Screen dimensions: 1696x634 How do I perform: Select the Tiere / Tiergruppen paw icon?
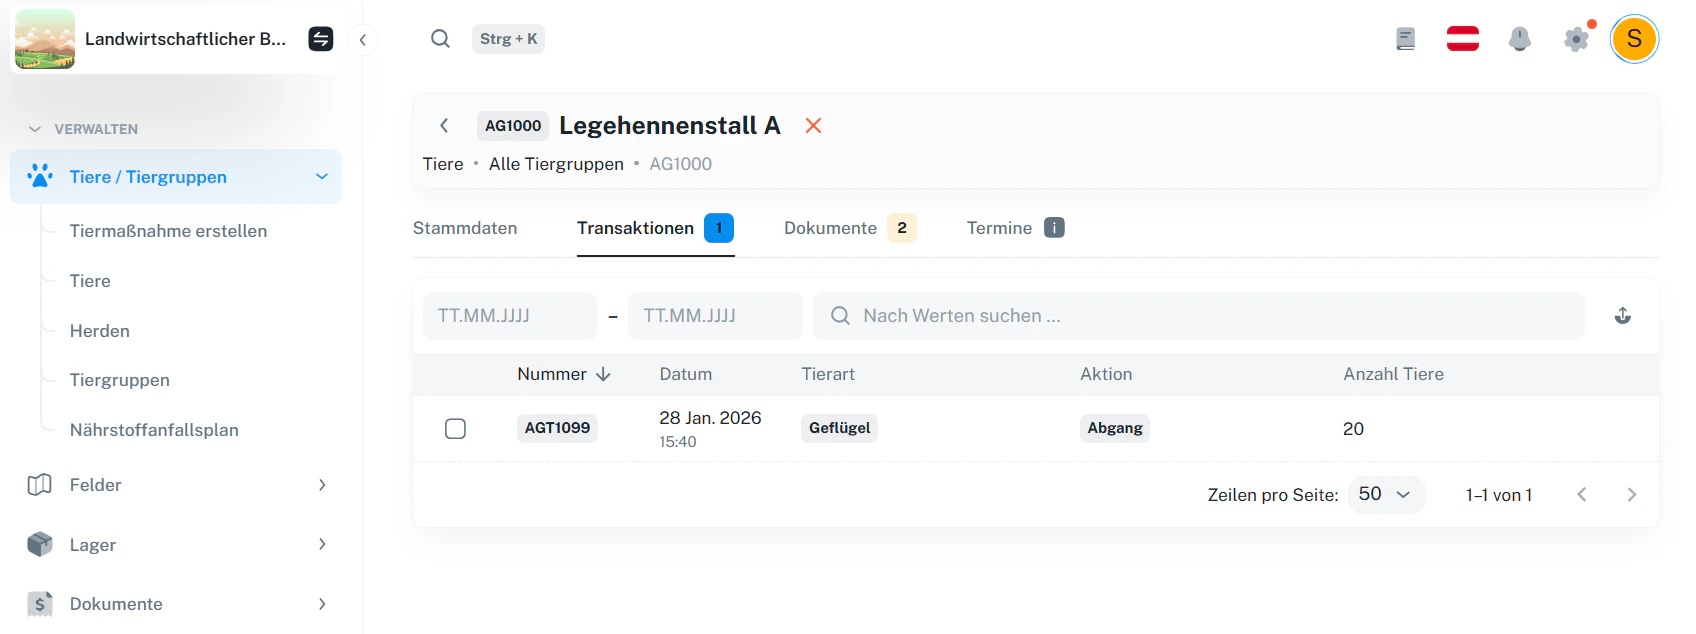click(x=38, y=176)
